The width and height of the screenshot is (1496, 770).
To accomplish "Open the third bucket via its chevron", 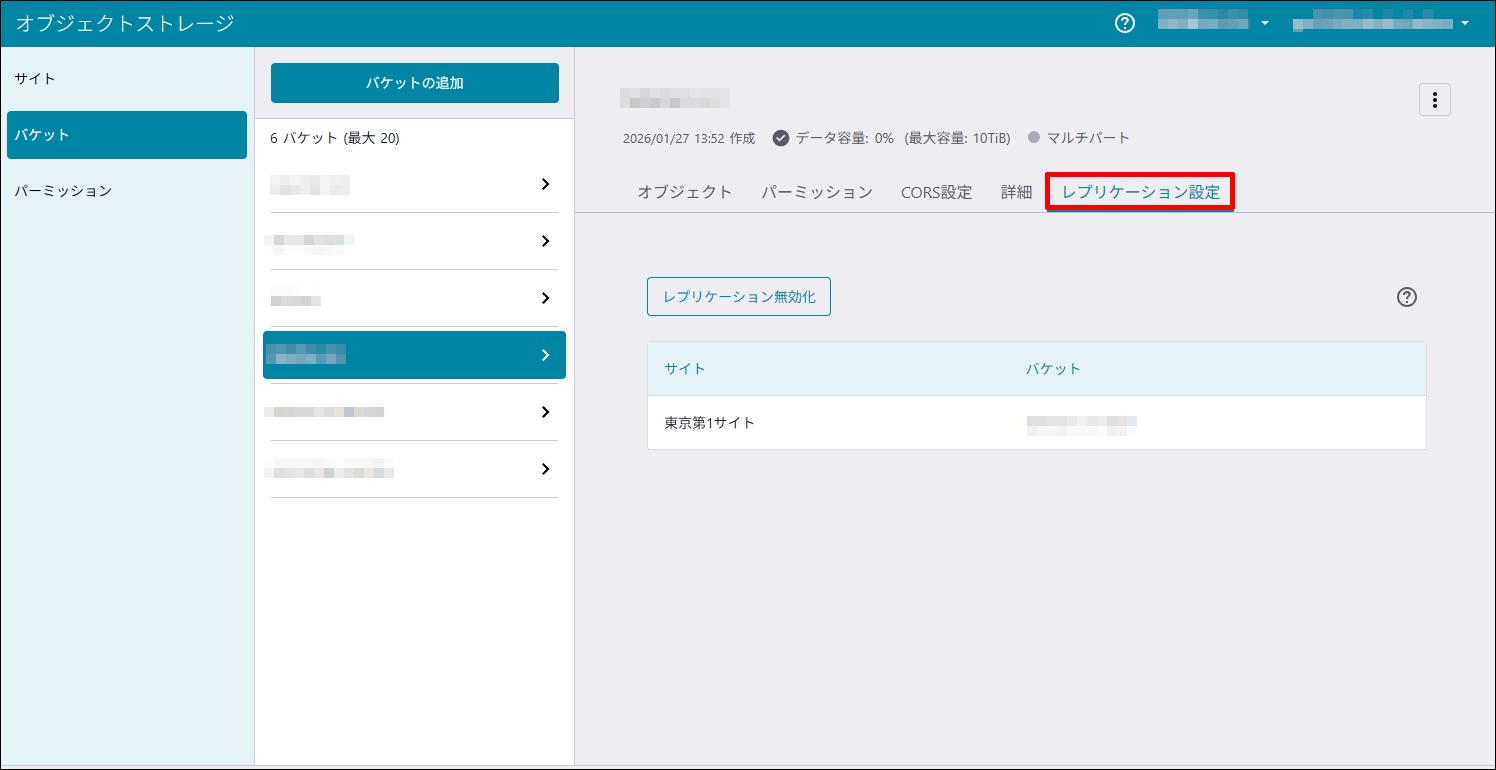I will [x=545, y=298].
